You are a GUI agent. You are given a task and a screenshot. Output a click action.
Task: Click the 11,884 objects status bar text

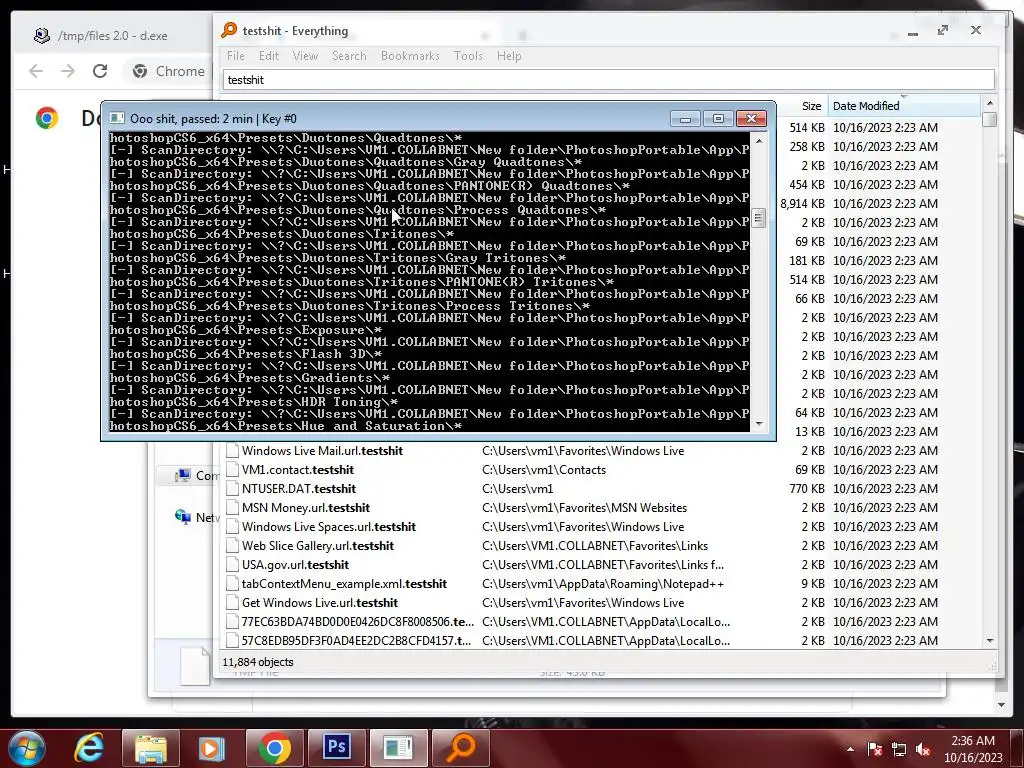(x=258, y=662)
